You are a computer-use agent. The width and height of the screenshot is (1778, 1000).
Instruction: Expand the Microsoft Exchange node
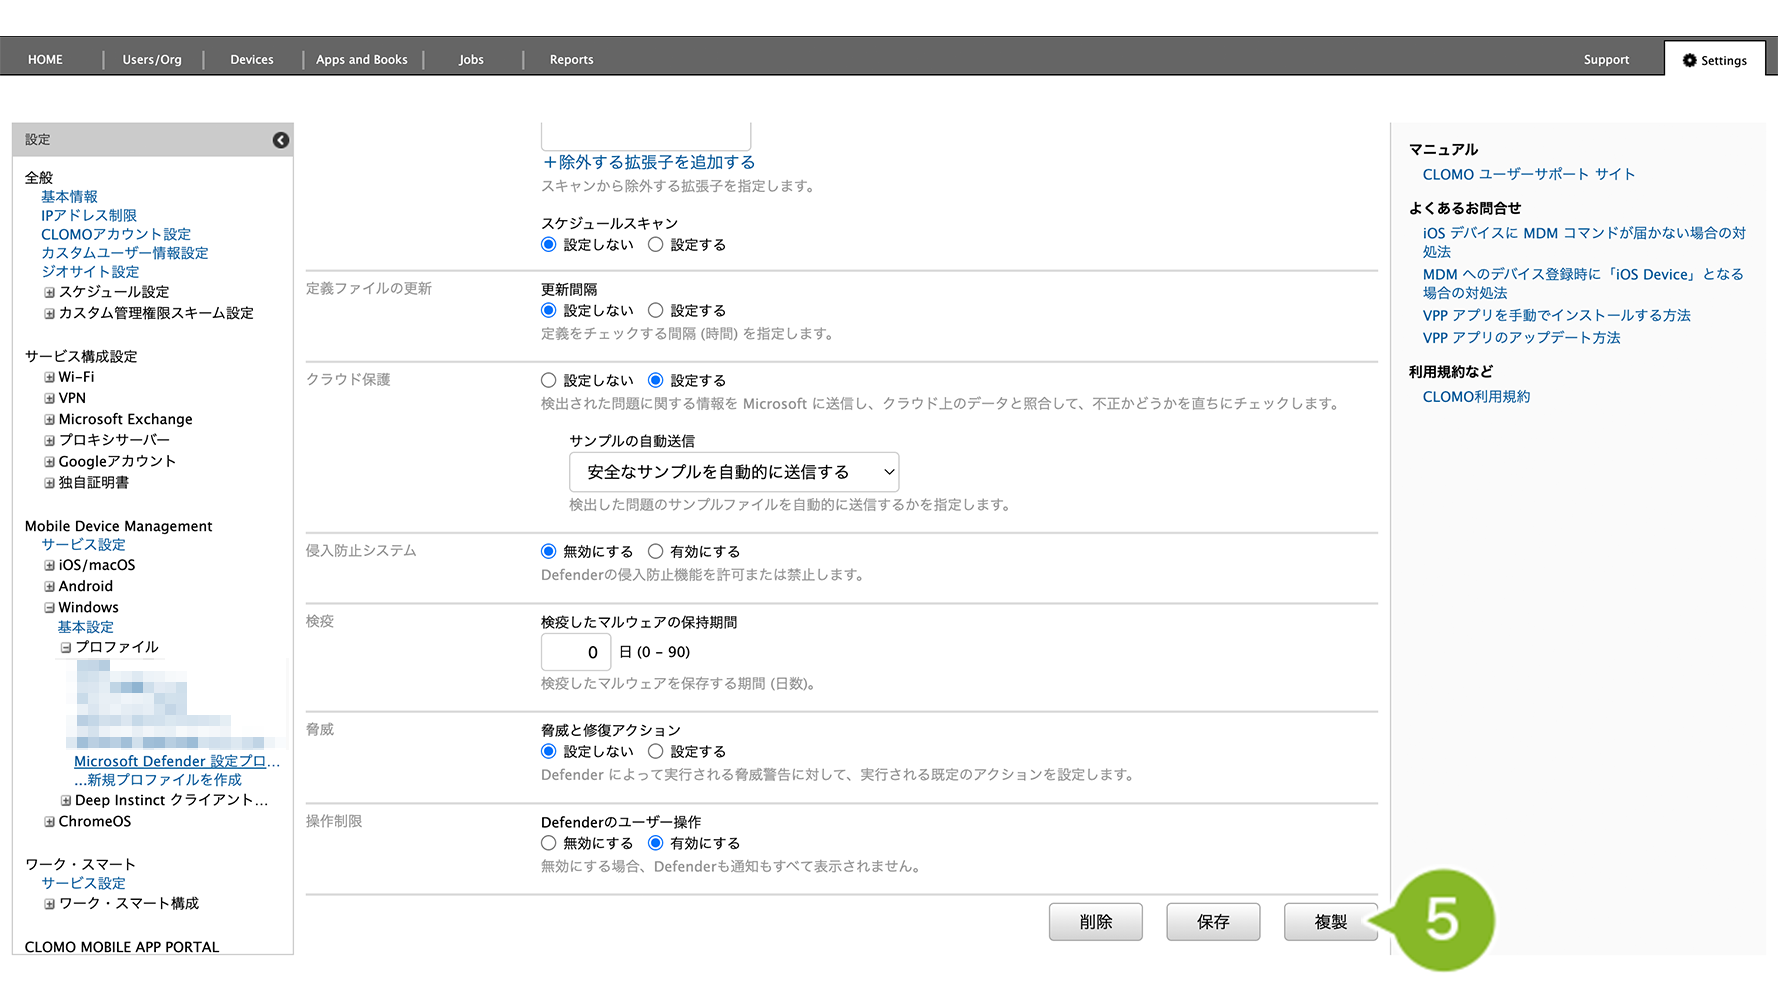(x=49, y=420)
